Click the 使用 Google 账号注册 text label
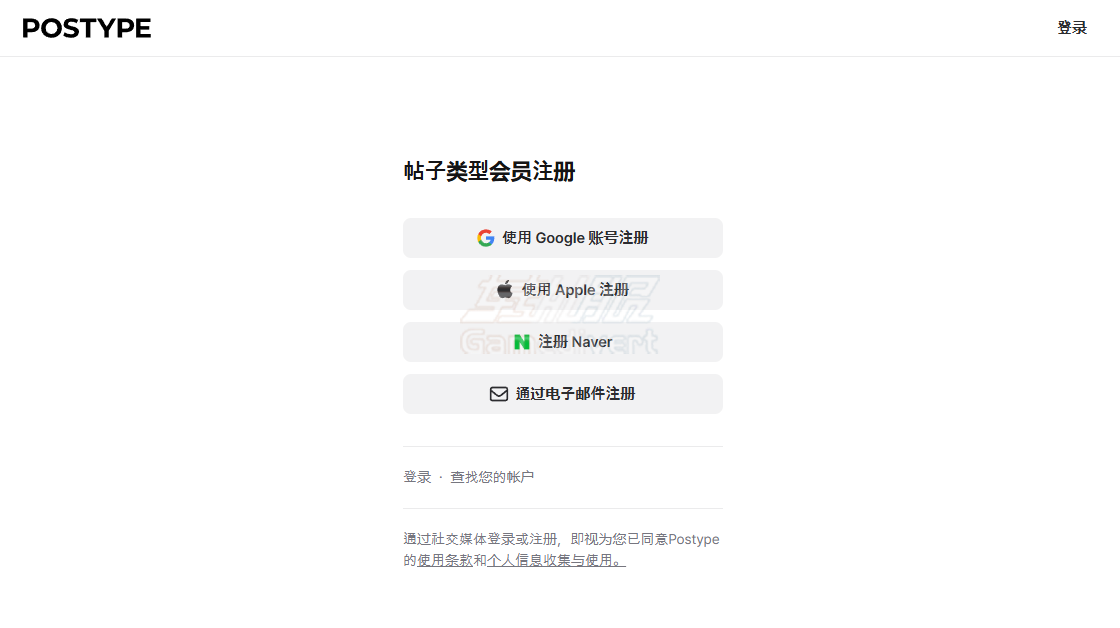Image resolution: width=1120 pixels, height=628 pixels. coord(574,238)
